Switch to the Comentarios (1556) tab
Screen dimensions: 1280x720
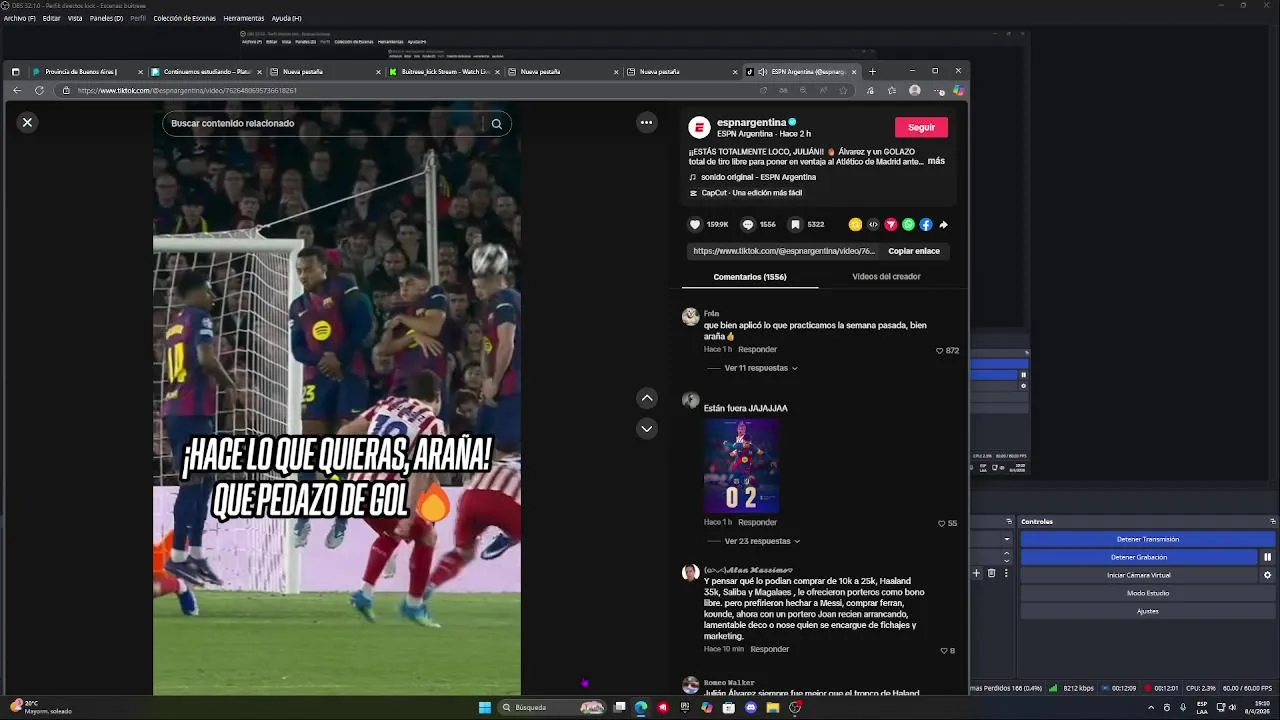[750, 277]
